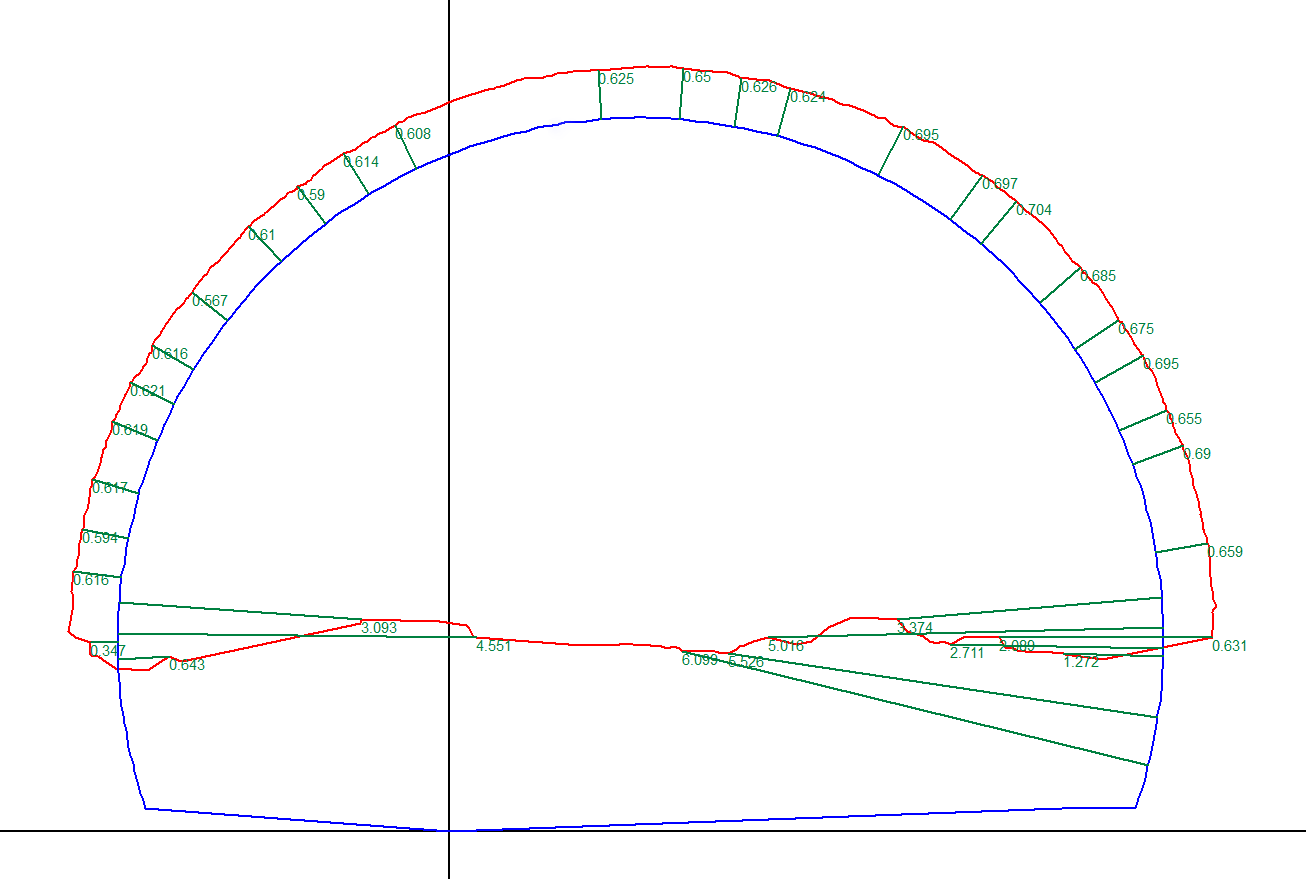Pick the 0.675 measurement text
1306x879 pixels.
[x=1136, y=329]
